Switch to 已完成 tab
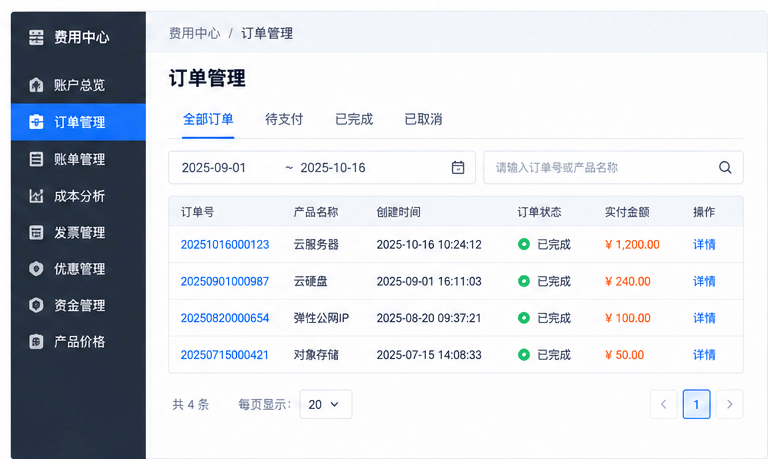This screenshot has height=459, width=768. [x=354, y=119]
